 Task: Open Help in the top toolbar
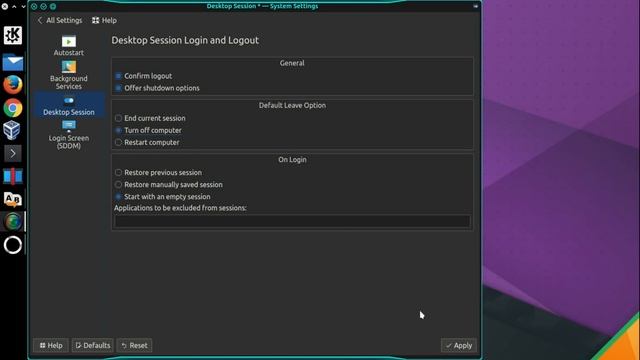pos(104,20)
